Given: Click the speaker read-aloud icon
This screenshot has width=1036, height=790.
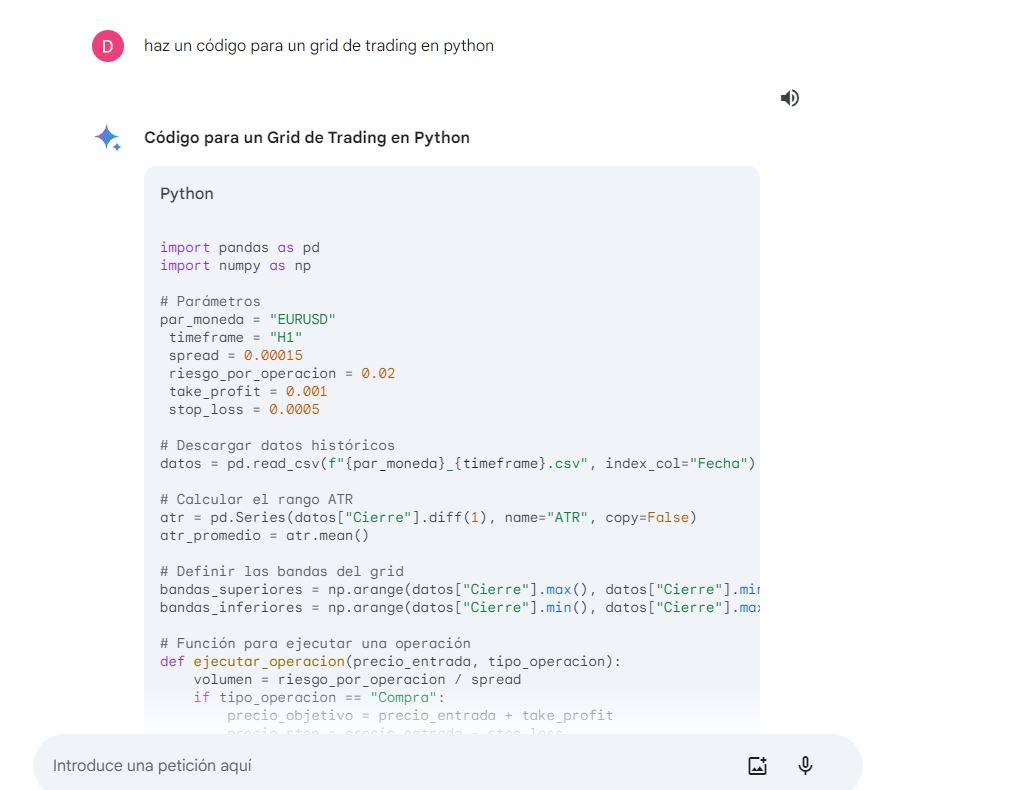Looking at the screenshot, I should pos(790,98).
